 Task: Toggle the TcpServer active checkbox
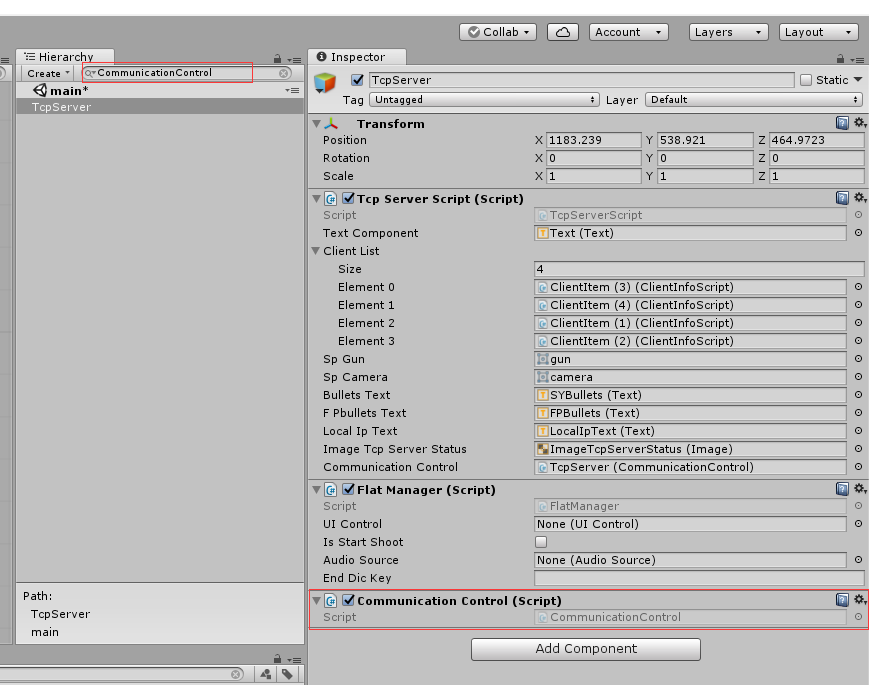pos(357,80)
